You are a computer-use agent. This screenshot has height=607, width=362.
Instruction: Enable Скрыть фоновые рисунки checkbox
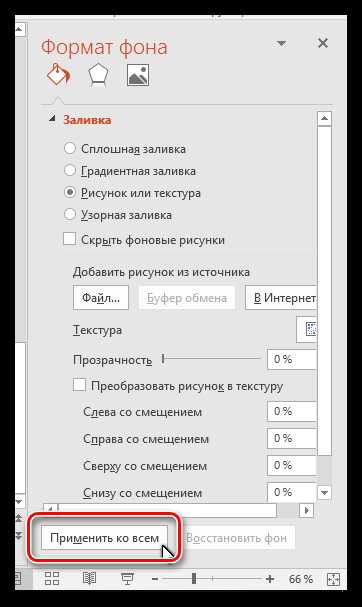[69, 239]
